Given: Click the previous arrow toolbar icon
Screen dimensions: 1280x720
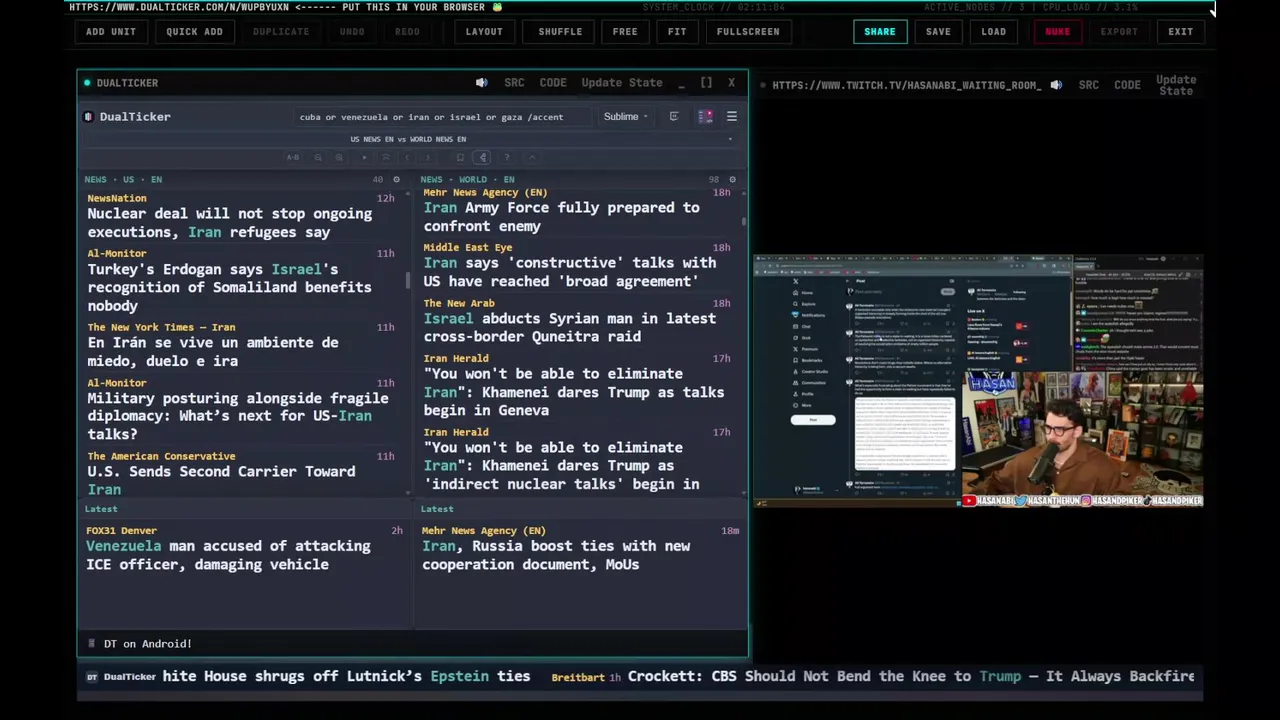Looking at the screenshot, I should pyautogui.click(x=407, y=157).
